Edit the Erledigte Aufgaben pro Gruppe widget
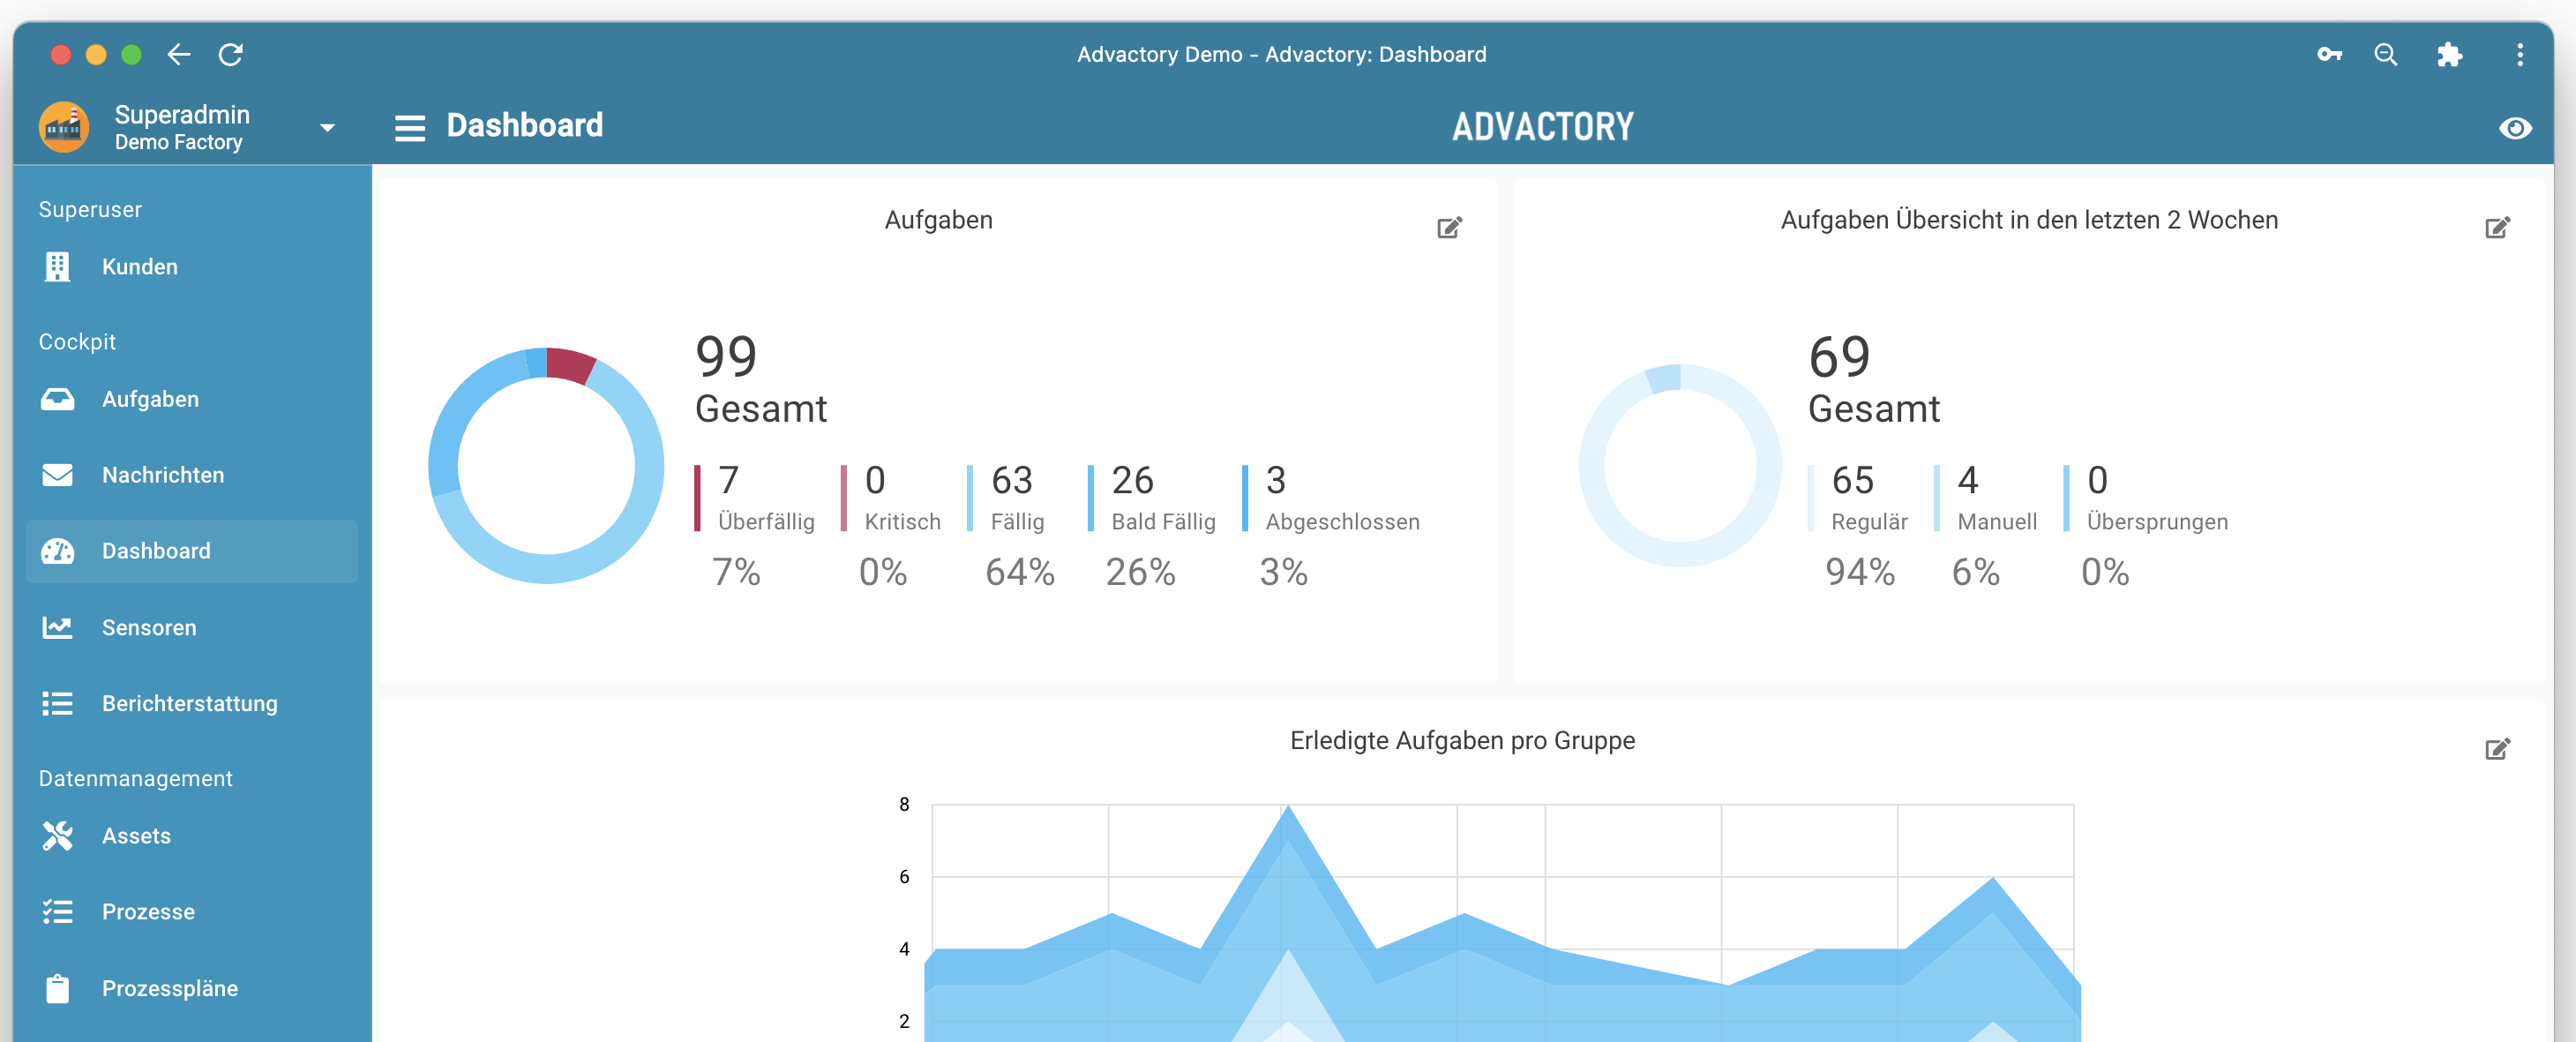 pyautogui.click(x=2497, y=749)
